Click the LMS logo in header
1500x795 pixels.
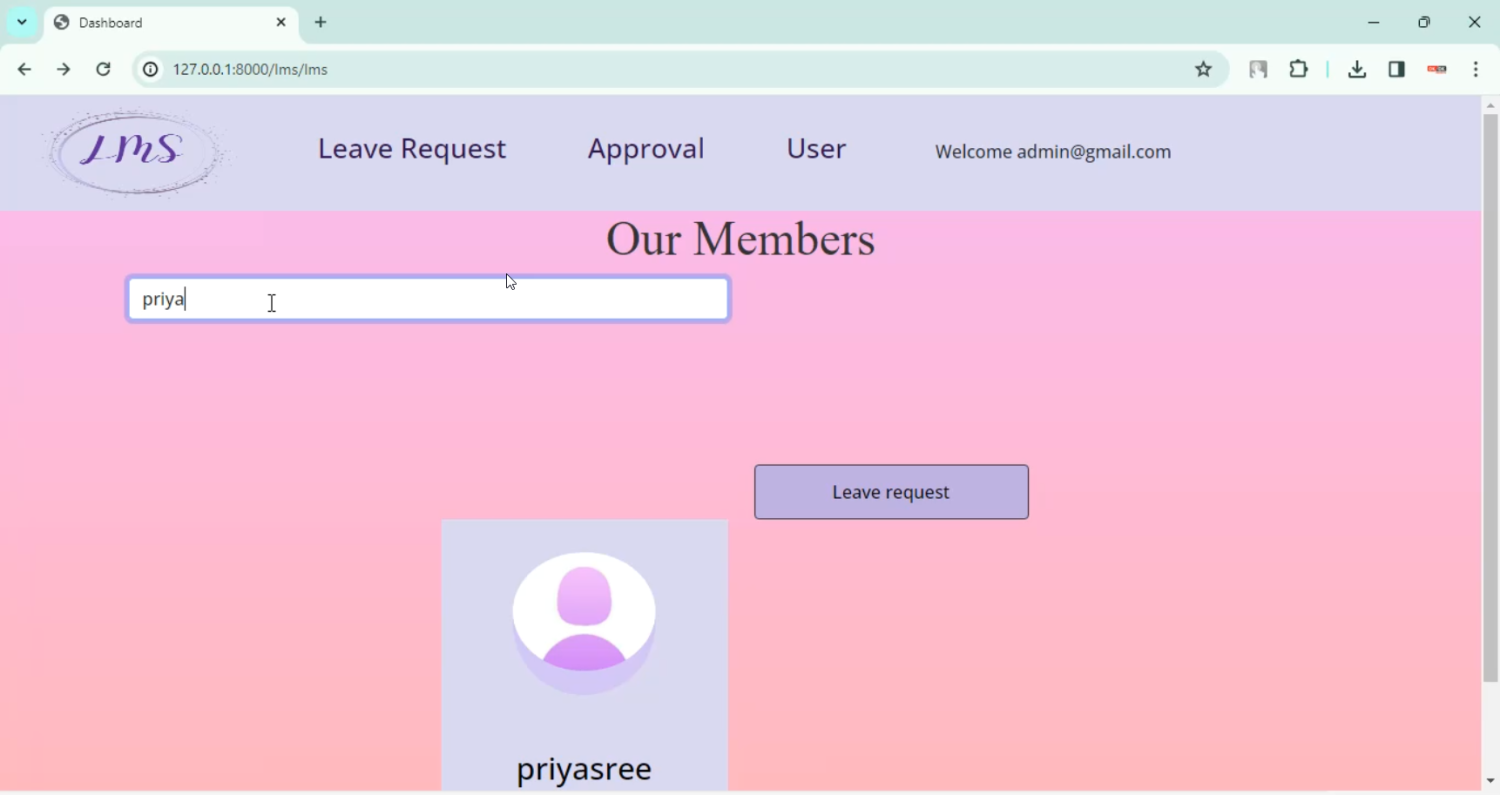click(135, 152)
